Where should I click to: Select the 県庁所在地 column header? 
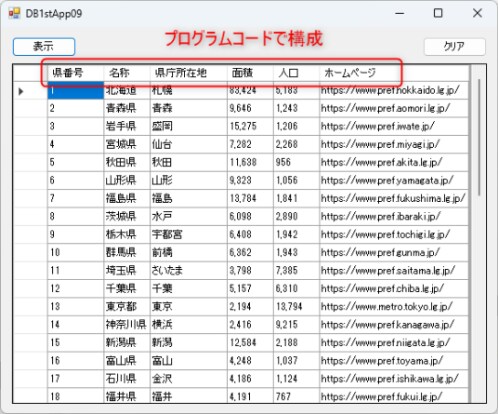point(189,73)
